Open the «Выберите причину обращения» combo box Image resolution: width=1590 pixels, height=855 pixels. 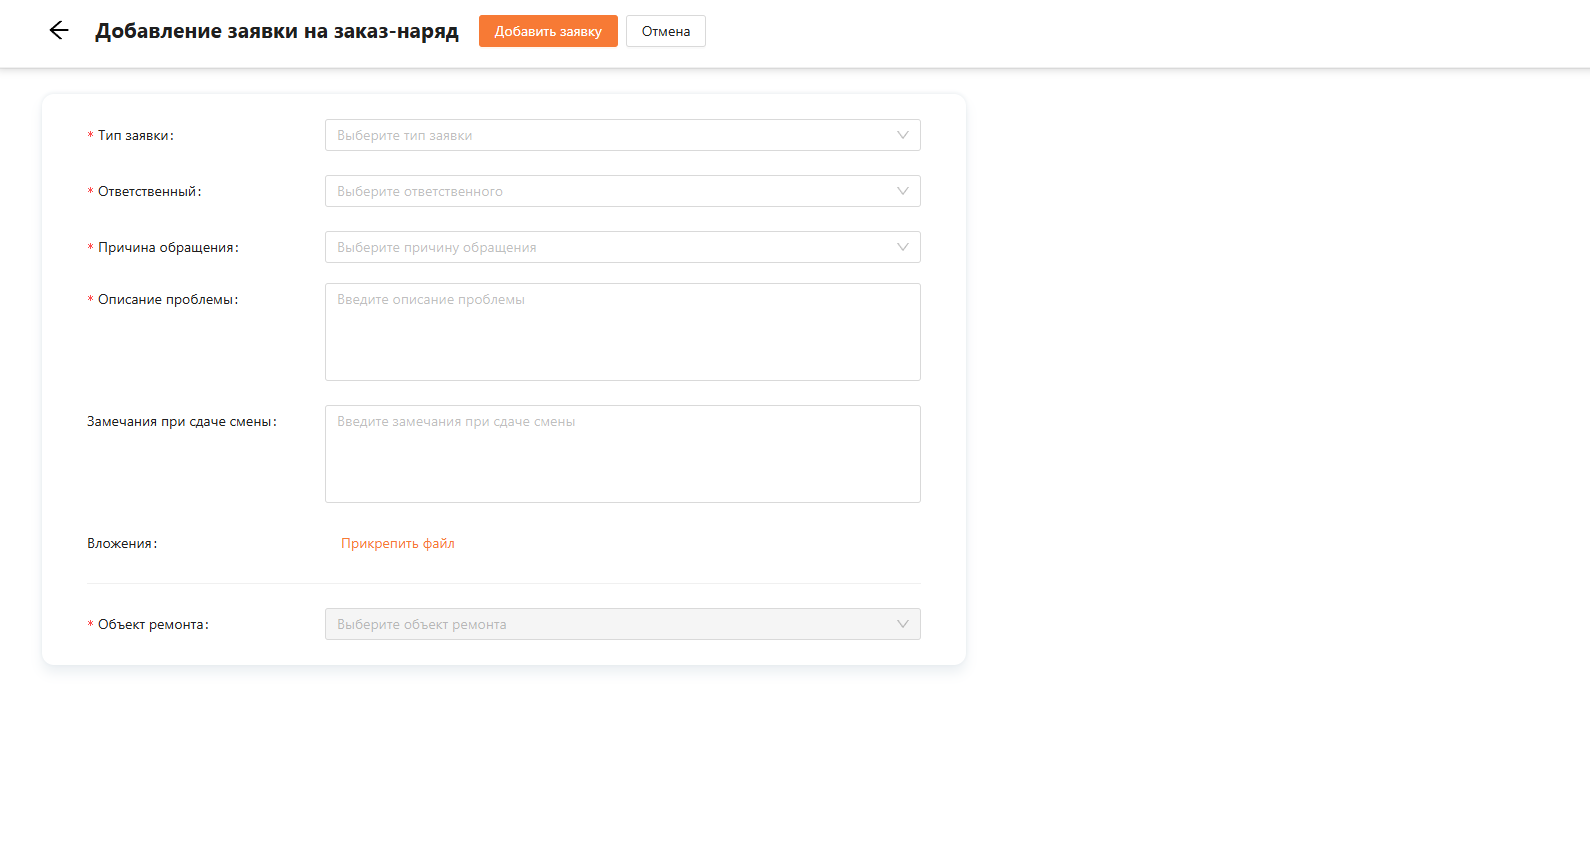[610, 247]
